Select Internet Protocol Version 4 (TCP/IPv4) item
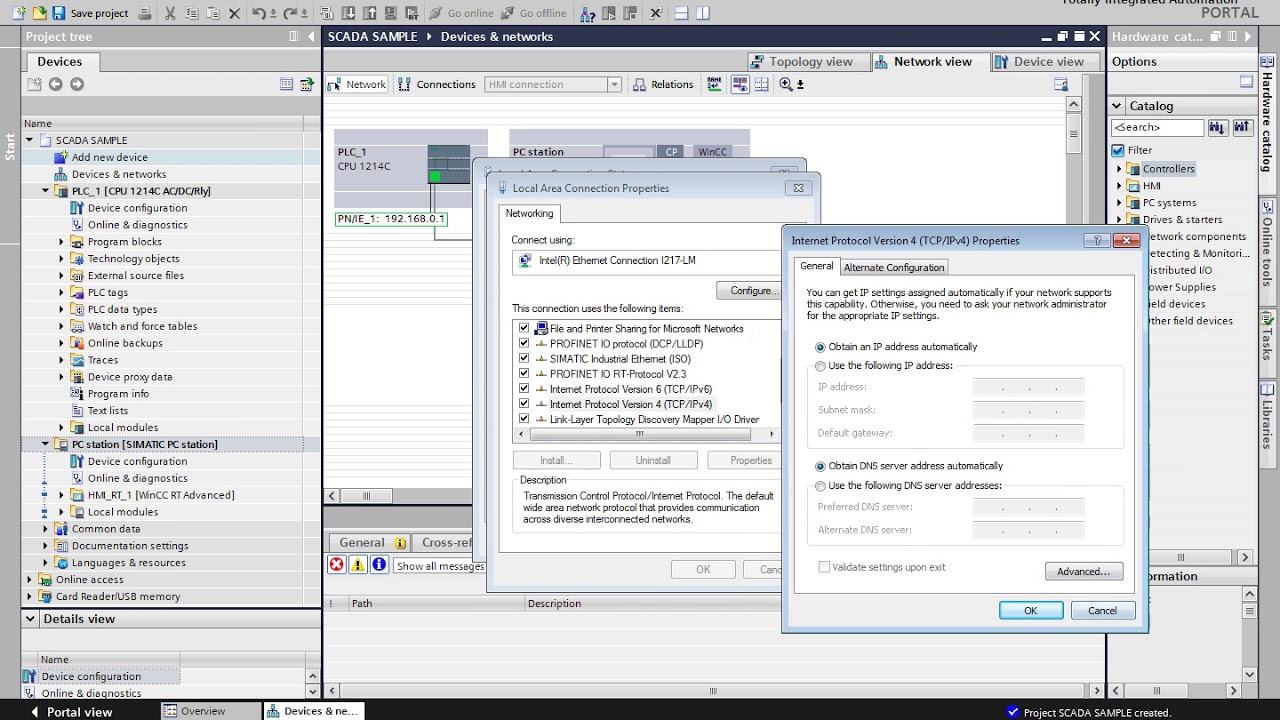The width and height of the screenshot is (1280, 720). pyautogui.click(x=630, y=404)
